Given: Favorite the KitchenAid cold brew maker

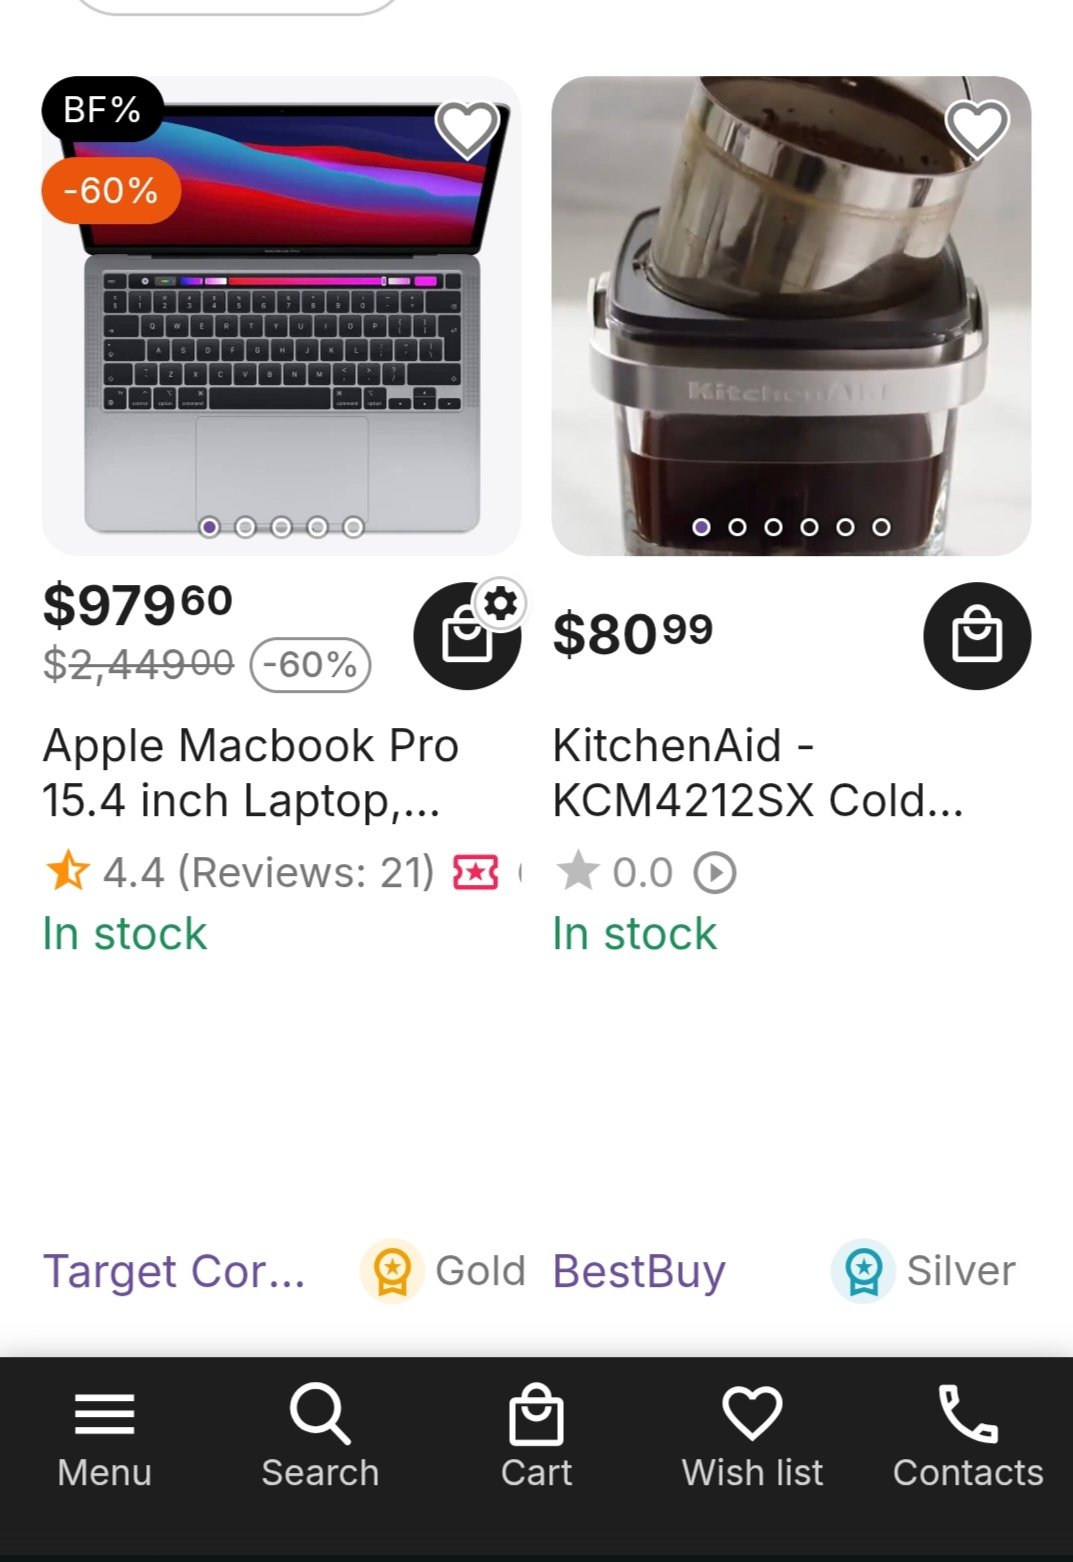Looking at the screenshot, I should coord(976,130).
